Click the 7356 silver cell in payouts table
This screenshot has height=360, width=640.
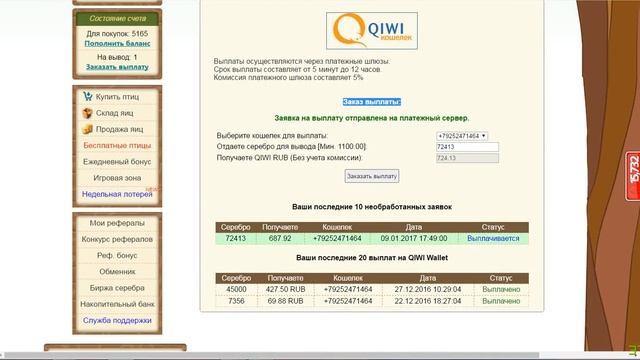click(236, 301)
